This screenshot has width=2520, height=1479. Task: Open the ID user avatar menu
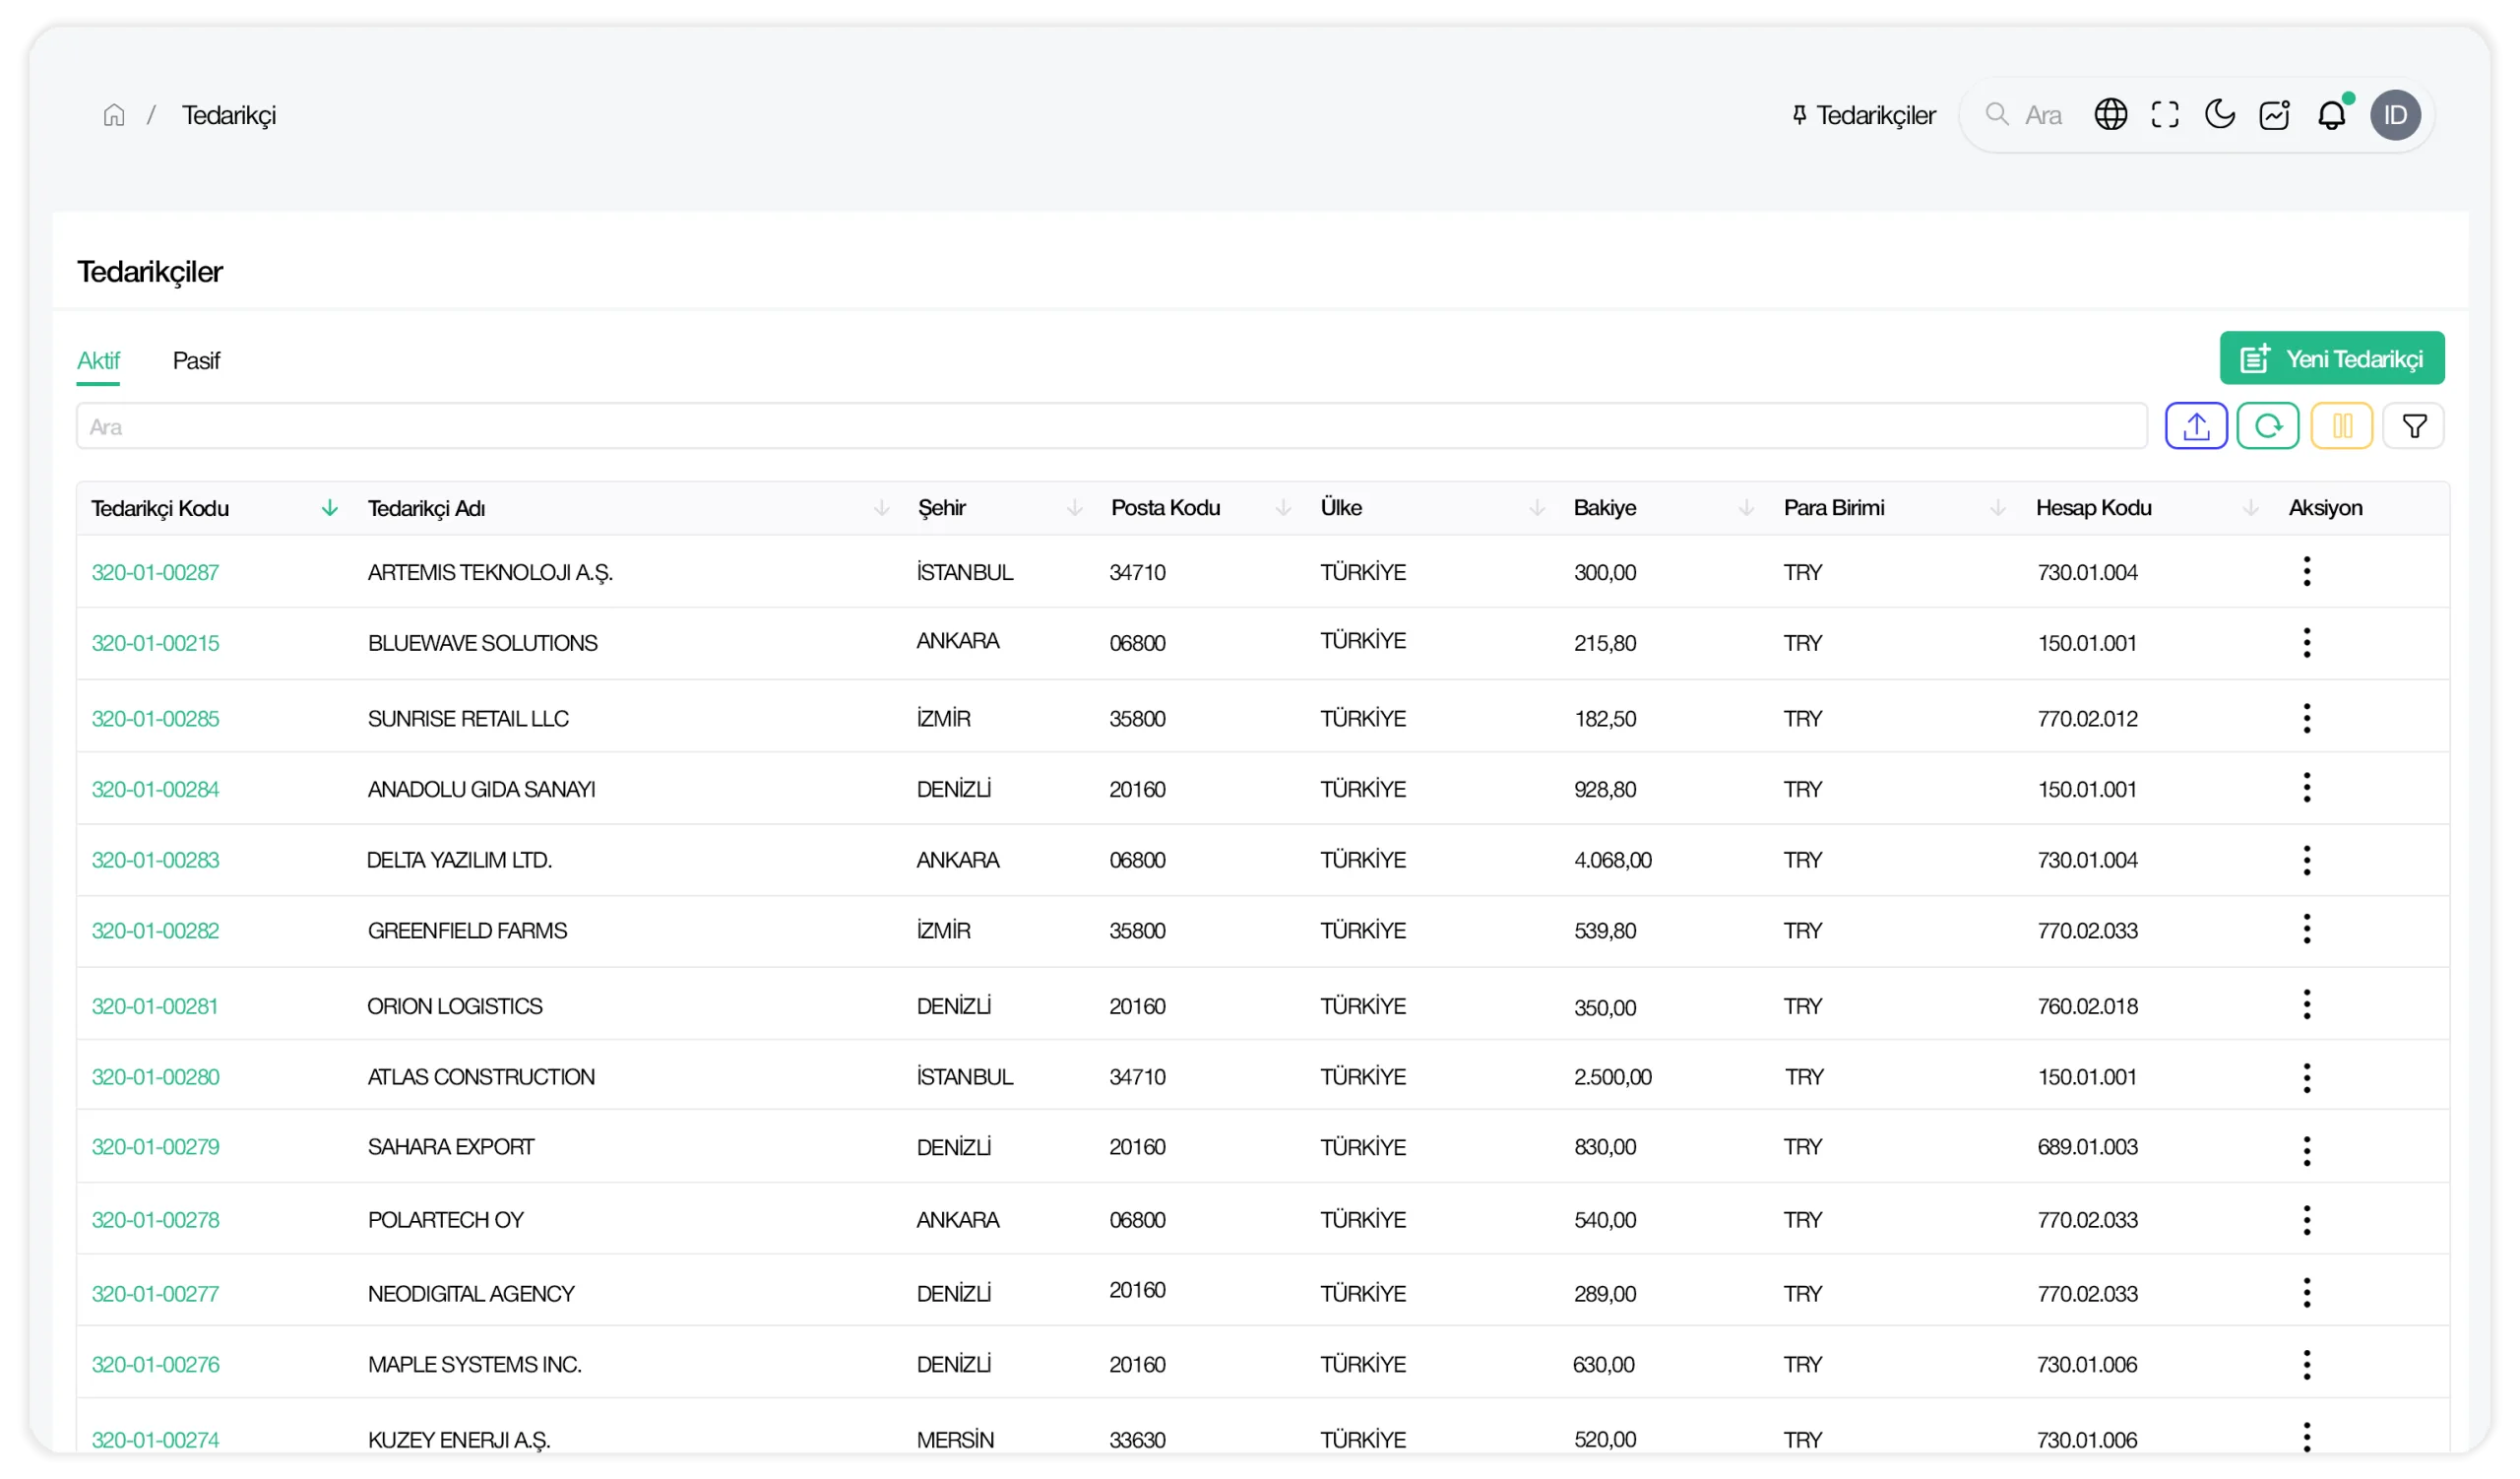coord(2396,115)
